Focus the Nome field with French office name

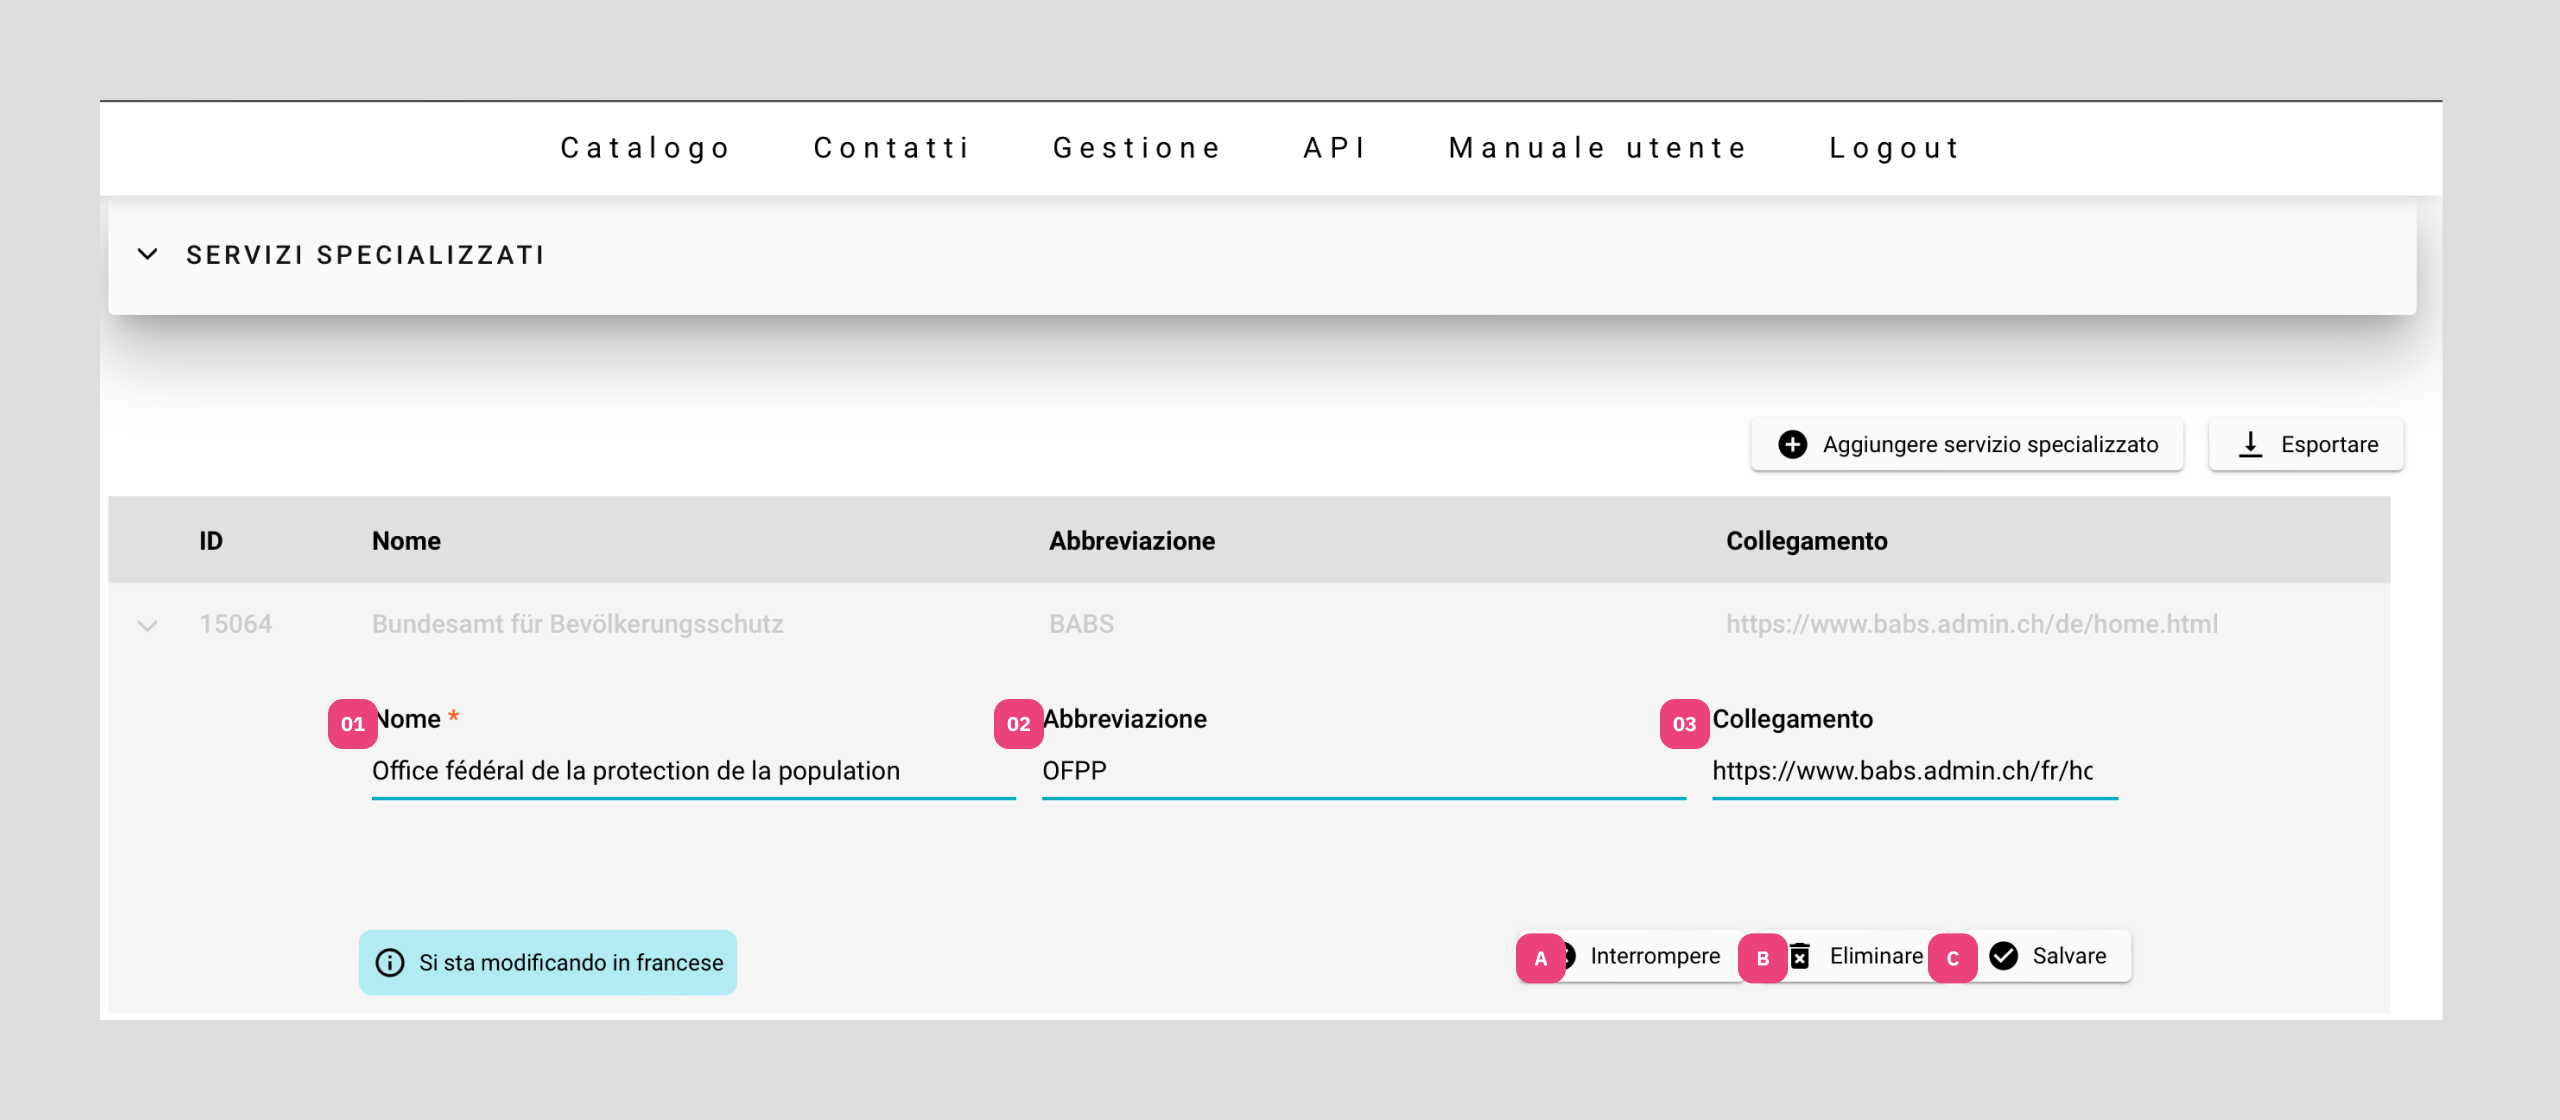[x=692, y=771]
